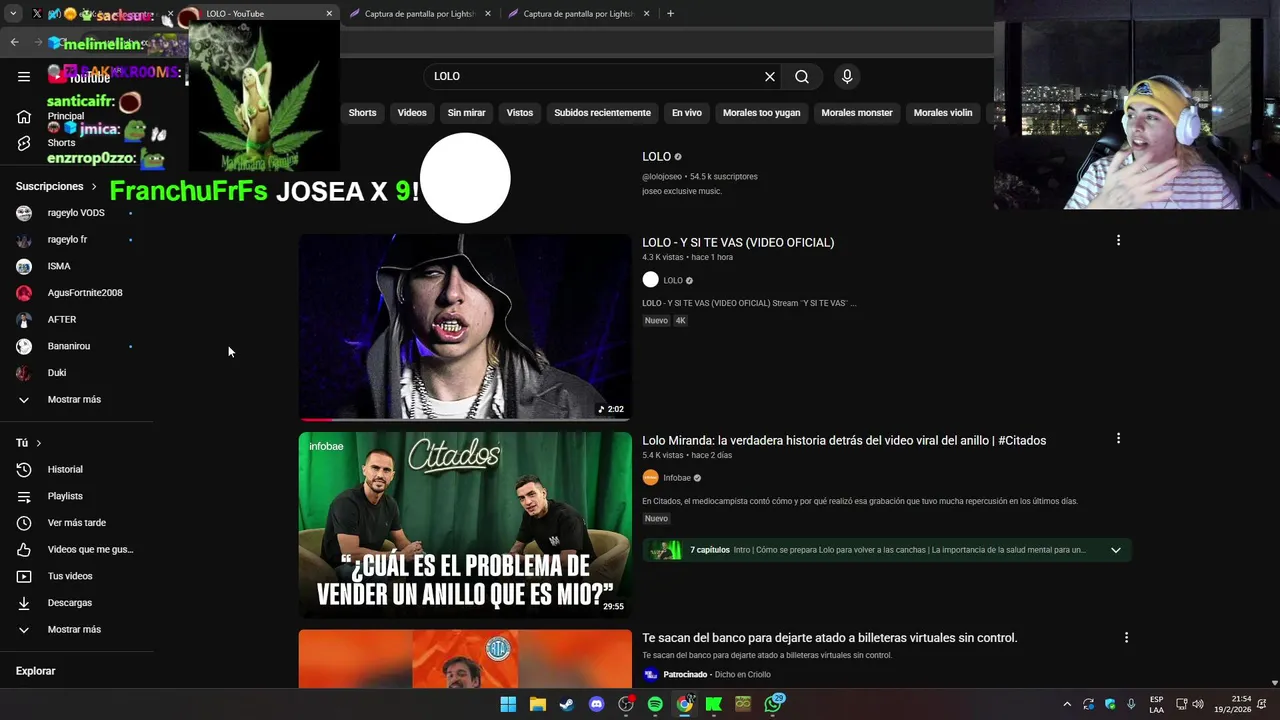Open Spotify from the taskbar
1280x720 pixels.
(655, 704)
